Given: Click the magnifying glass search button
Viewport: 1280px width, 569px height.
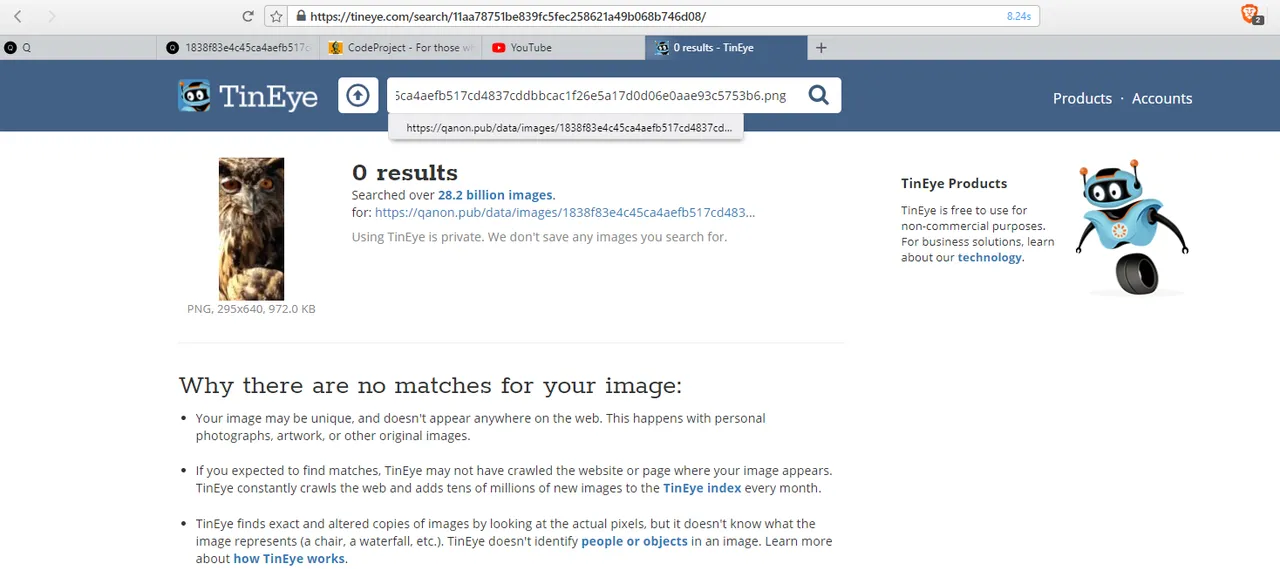Looking at the screenshot, I should tap(819, 95).
